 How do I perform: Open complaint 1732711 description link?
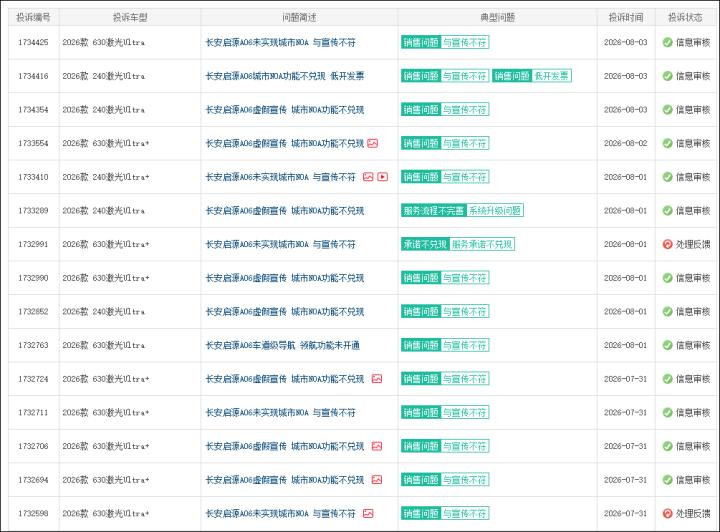tap(280, 413)
